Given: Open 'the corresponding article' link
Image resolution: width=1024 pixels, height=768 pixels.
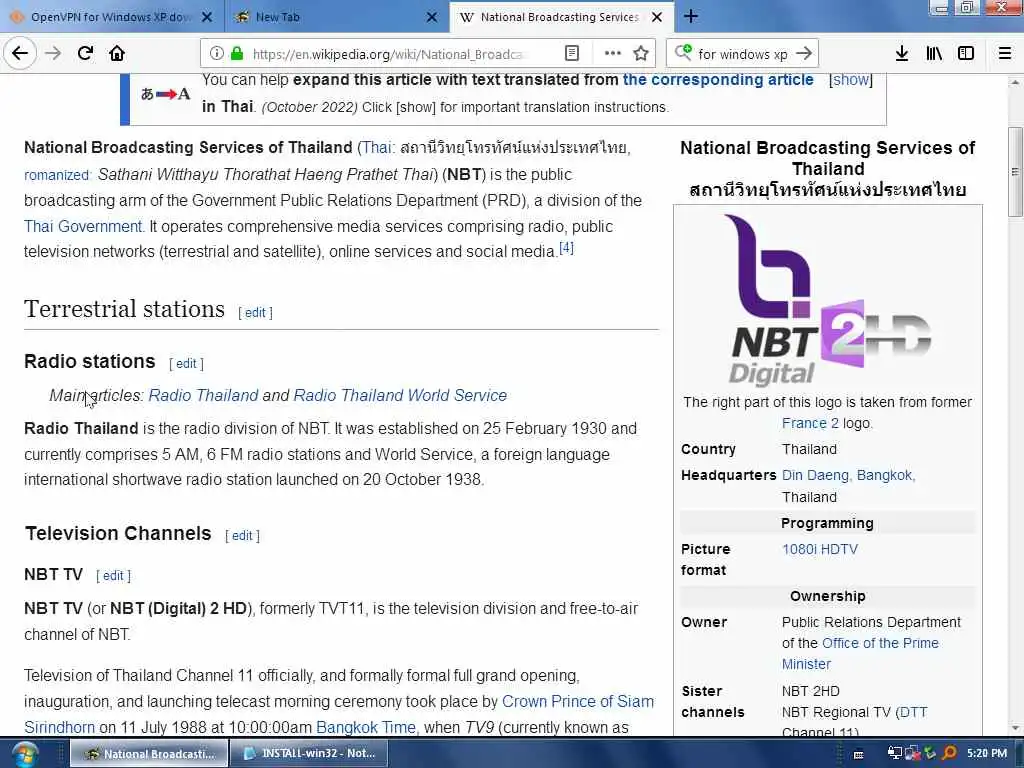Looking at the screenshot, I should [x=718, y=80].
